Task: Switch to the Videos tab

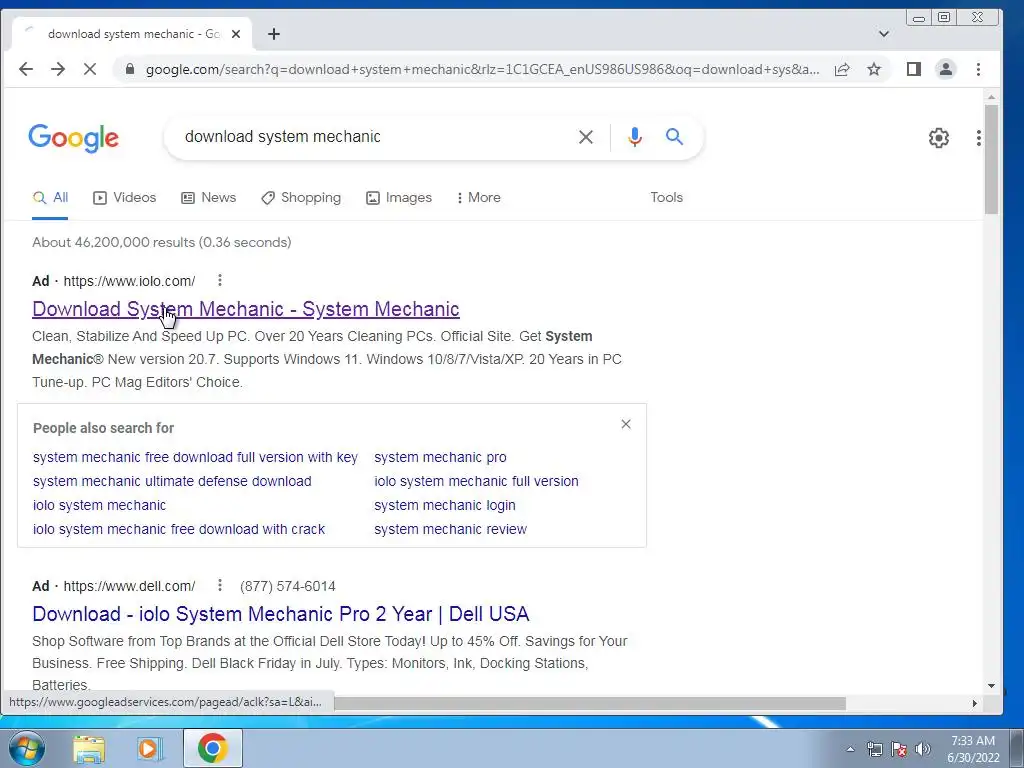Action: (x=125, y=197)
